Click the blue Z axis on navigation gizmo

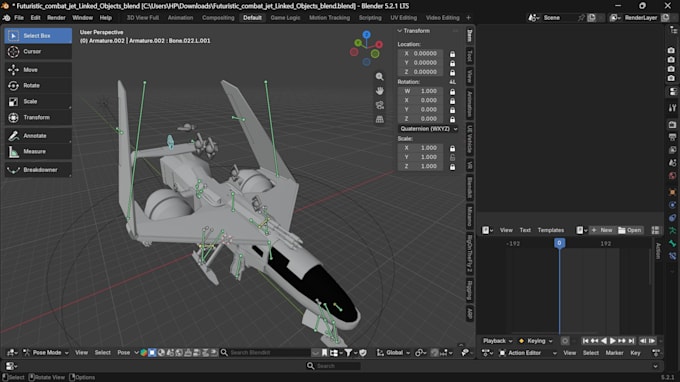point(367,34)
